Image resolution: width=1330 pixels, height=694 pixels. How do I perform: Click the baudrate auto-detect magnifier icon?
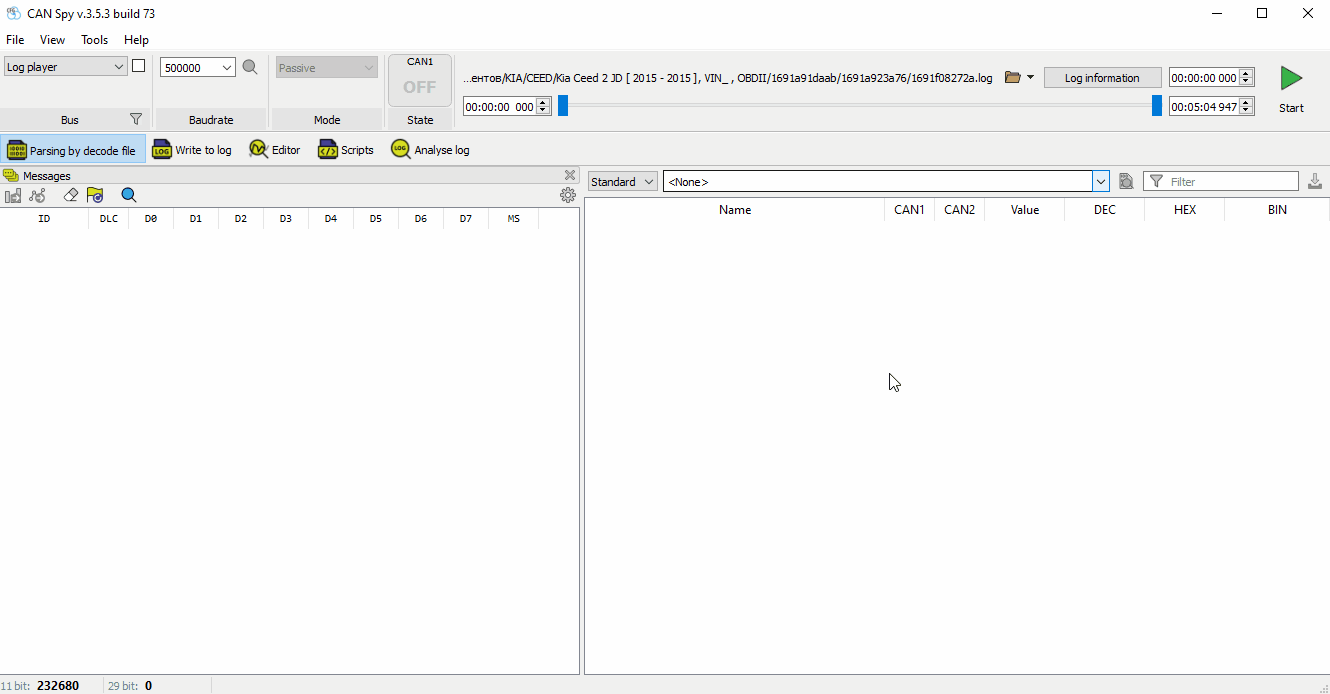pyautogui.click(x=250, y=67)
